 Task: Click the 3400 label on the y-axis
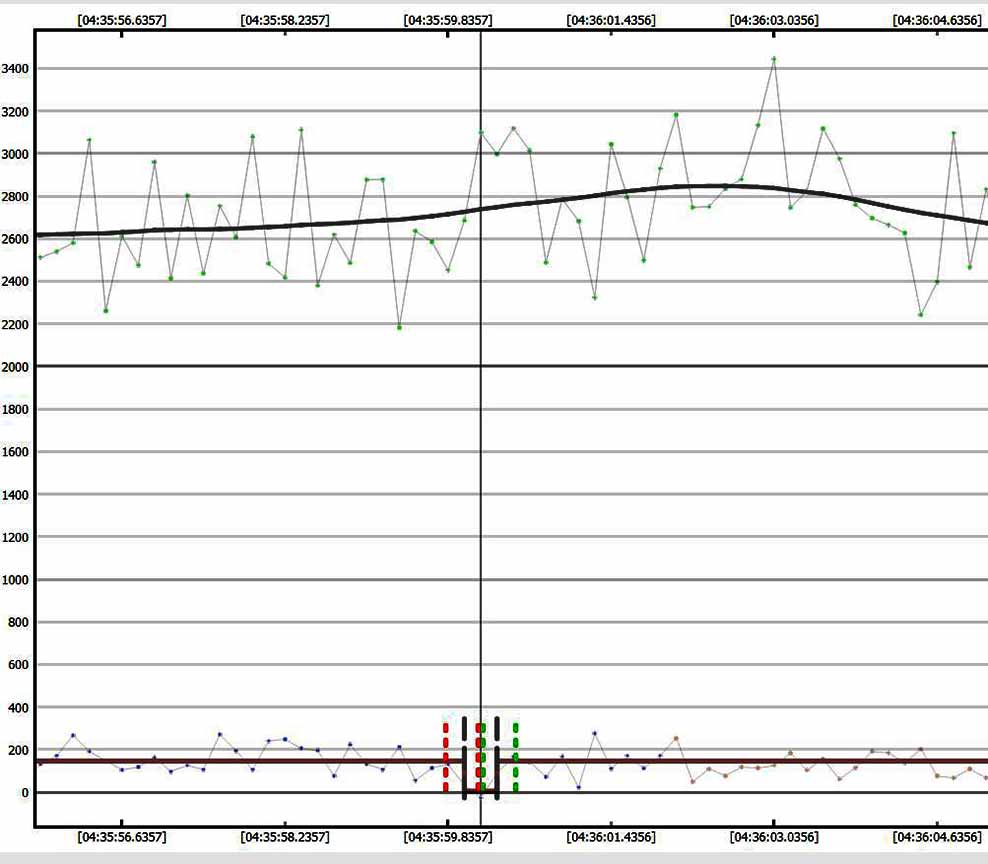coord(14,69)
